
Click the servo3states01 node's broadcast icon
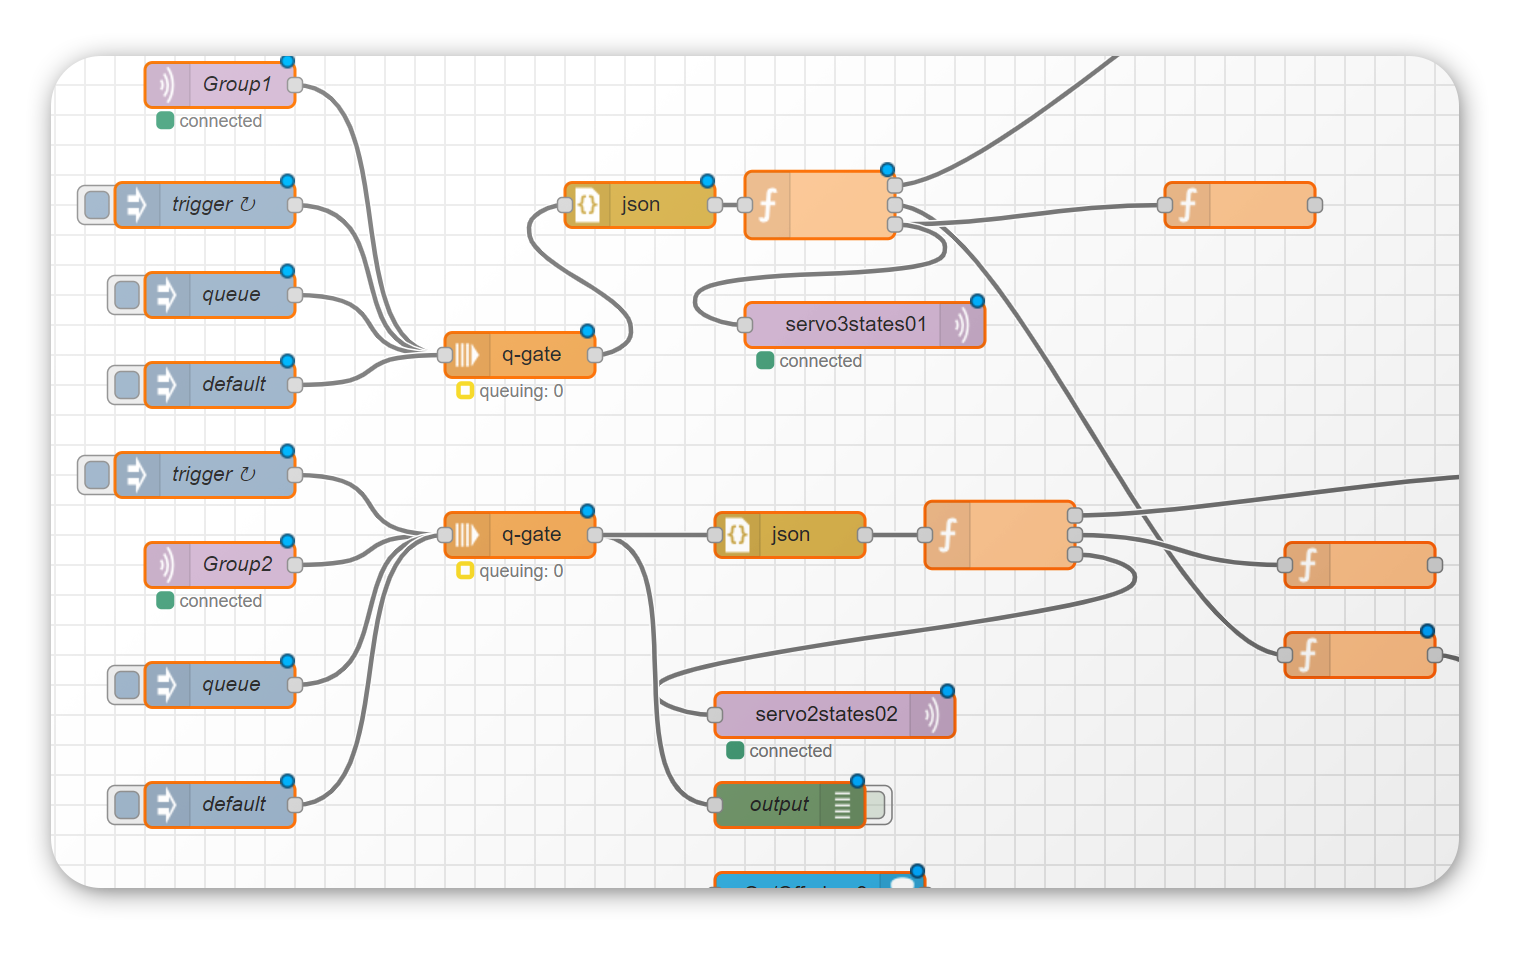[x=962, y=325]
